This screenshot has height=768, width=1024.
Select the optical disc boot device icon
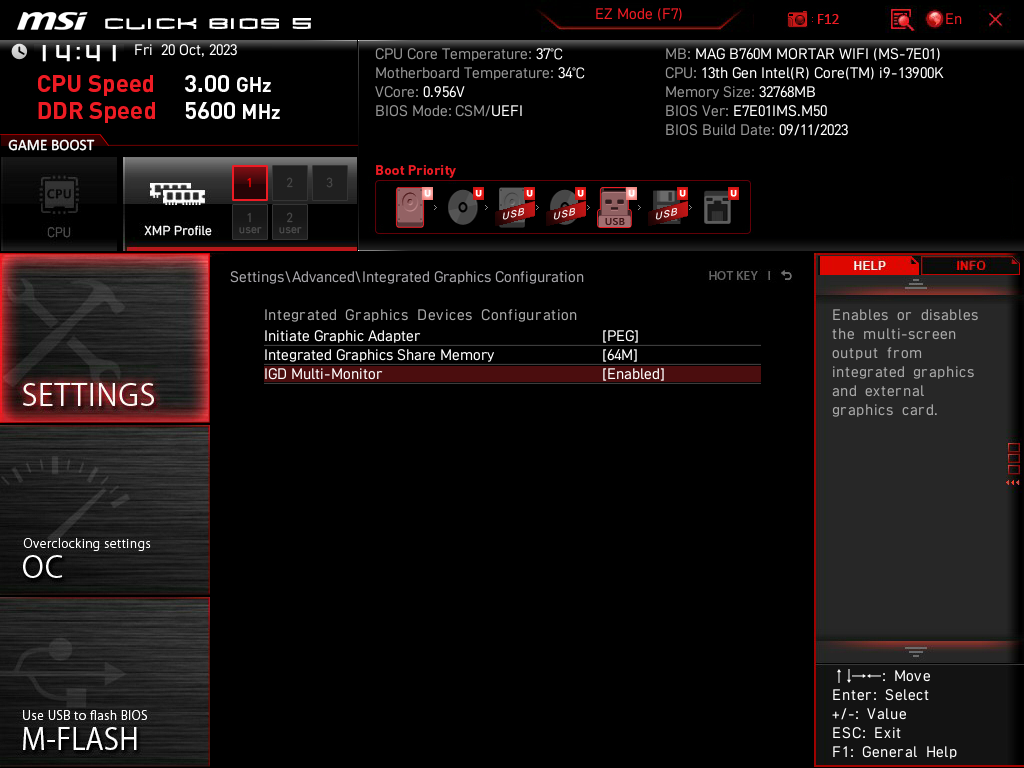coord(464,207)
